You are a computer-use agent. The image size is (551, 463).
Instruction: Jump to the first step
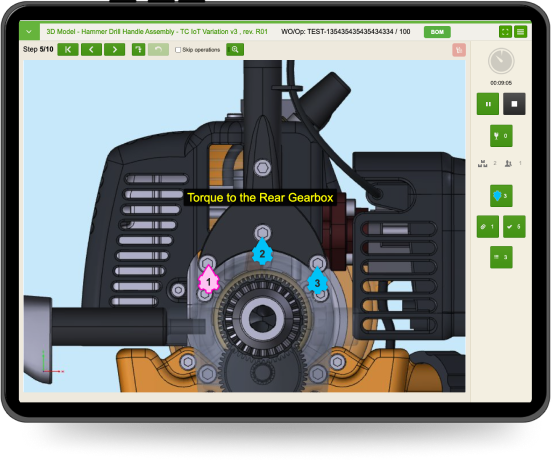[68, 50]
